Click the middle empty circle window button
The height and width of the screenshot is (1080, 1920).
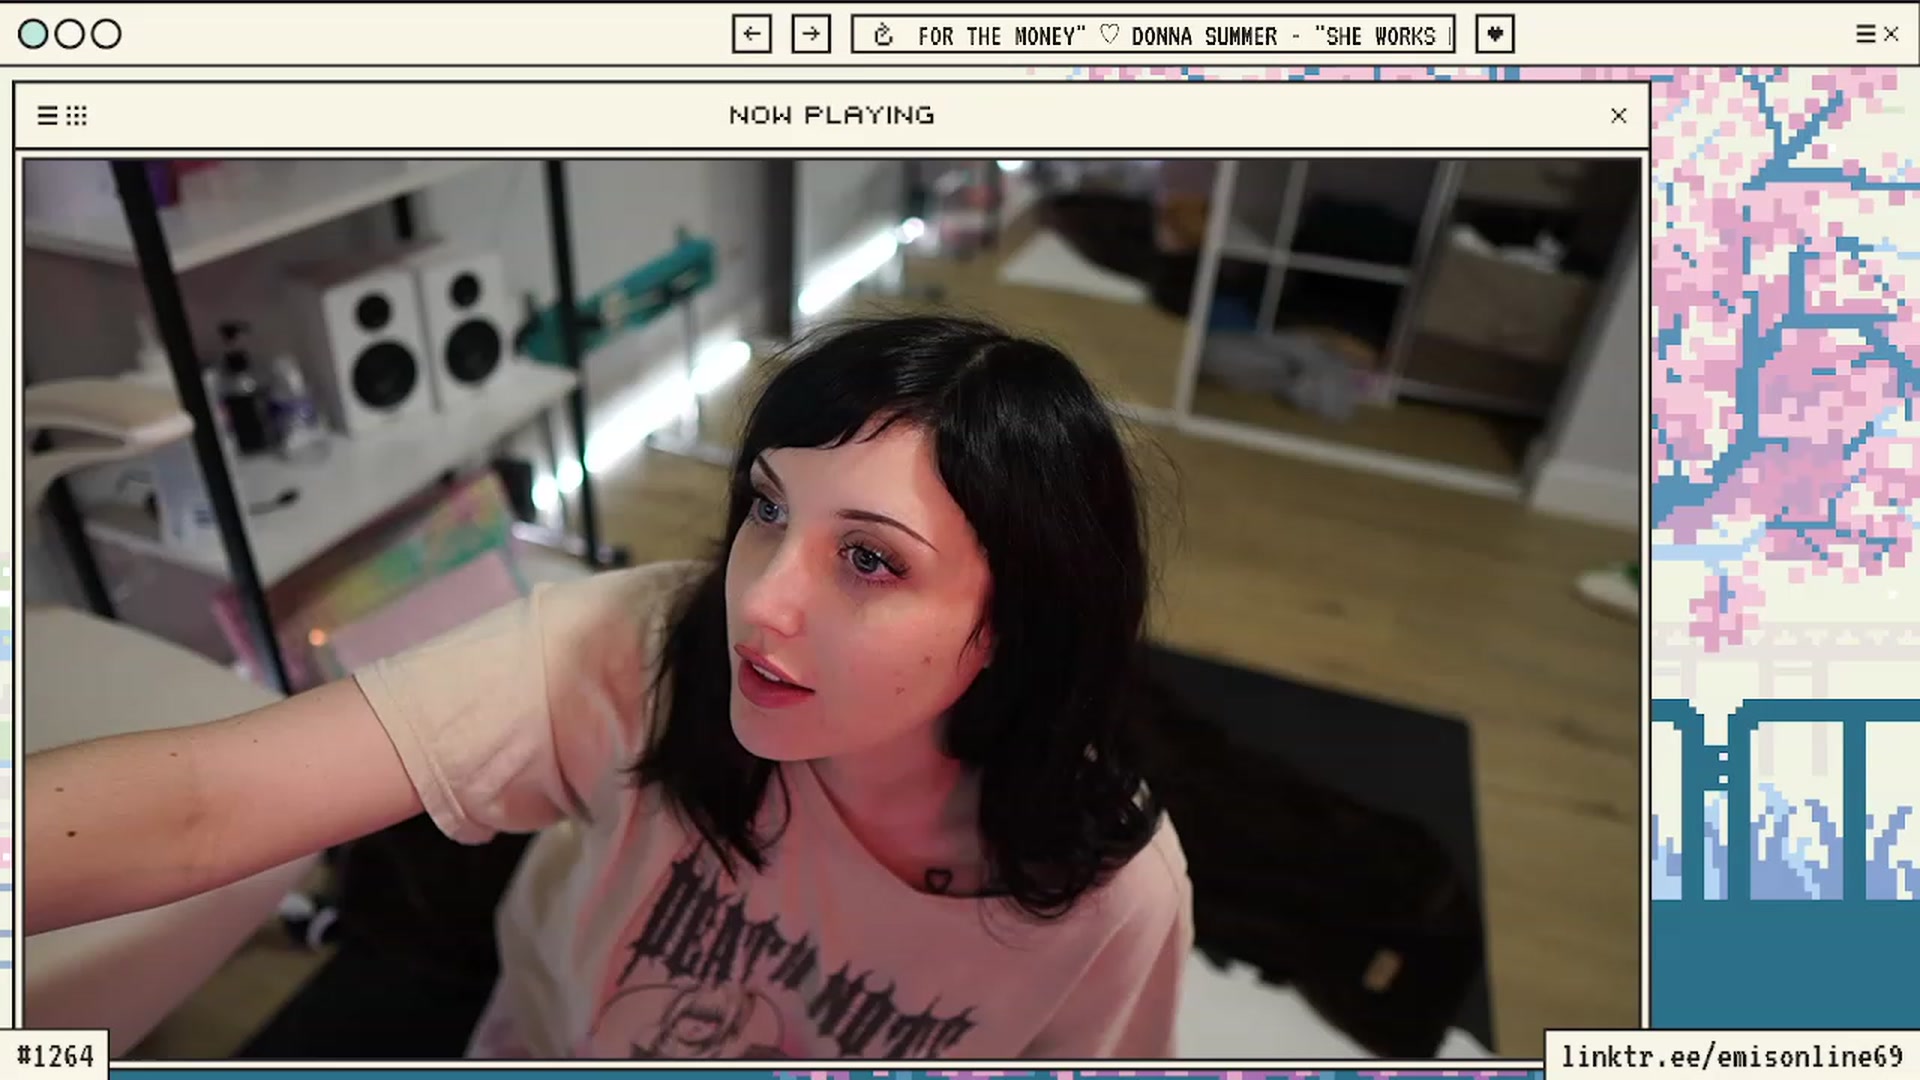(69, 34)
